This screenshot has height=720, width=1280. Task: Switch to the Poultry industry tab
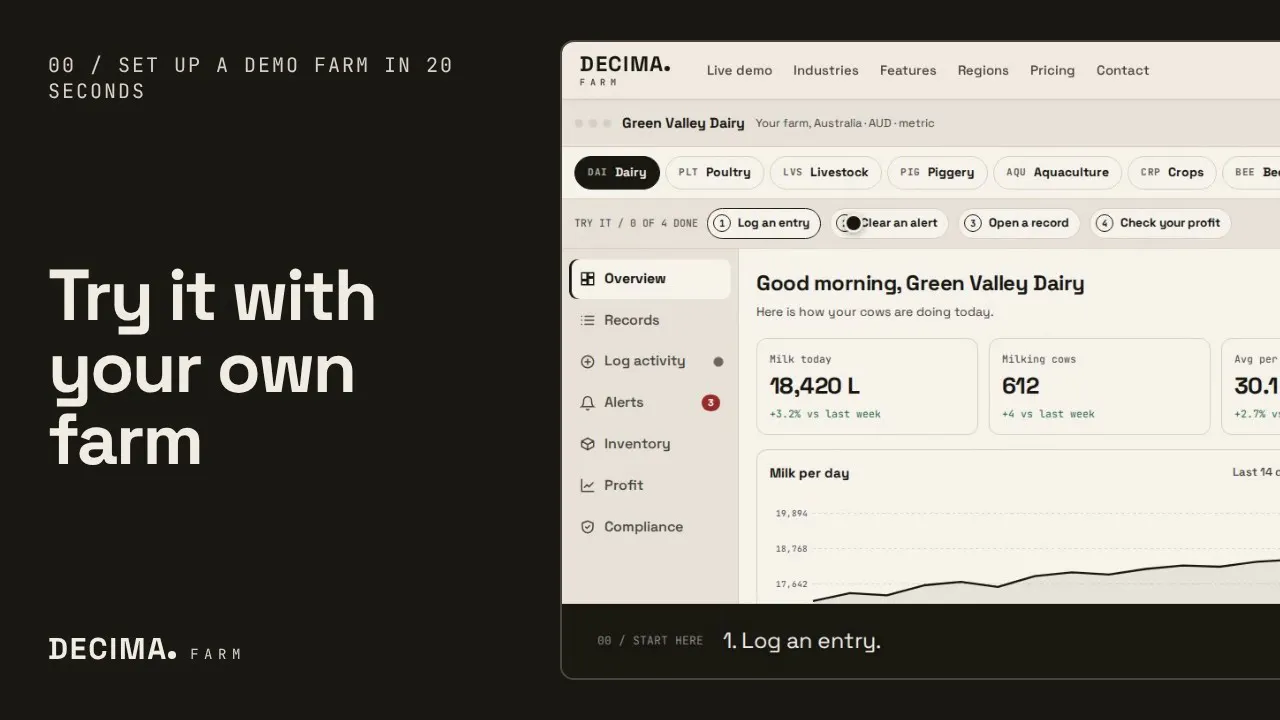coord(714,172)
